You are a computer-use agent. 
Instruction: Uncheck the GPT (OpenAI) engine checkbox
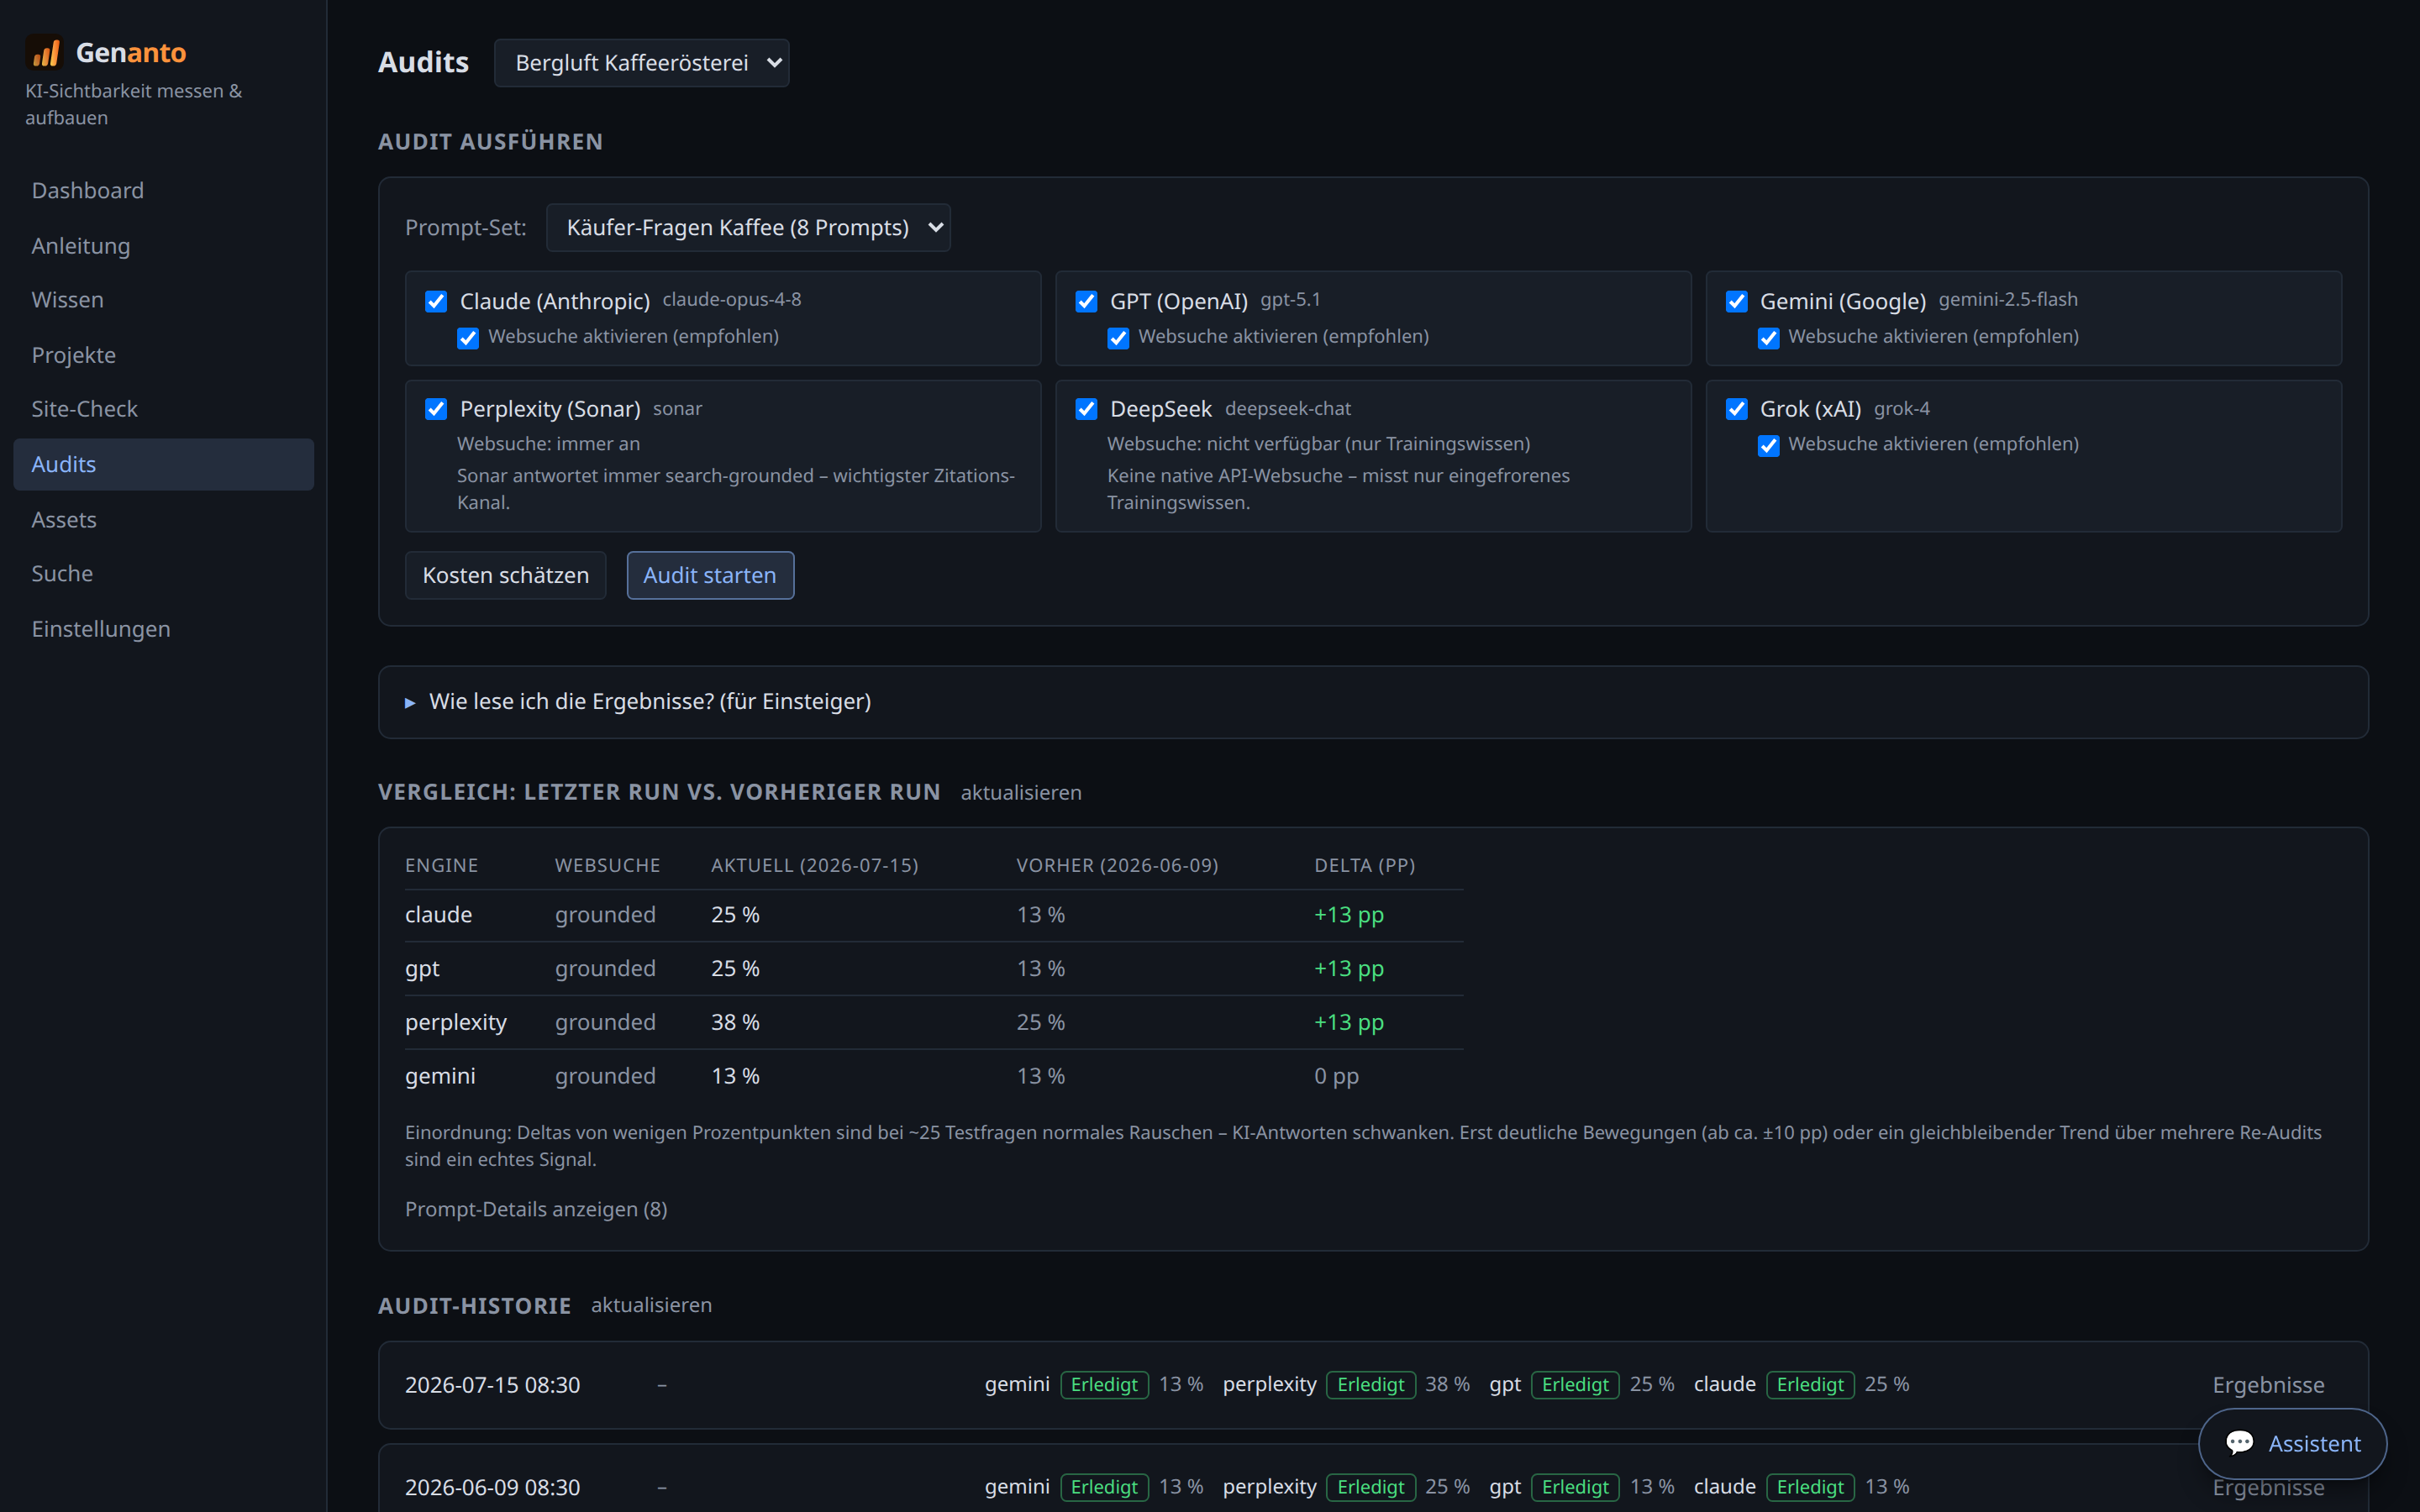[1086, 301]
